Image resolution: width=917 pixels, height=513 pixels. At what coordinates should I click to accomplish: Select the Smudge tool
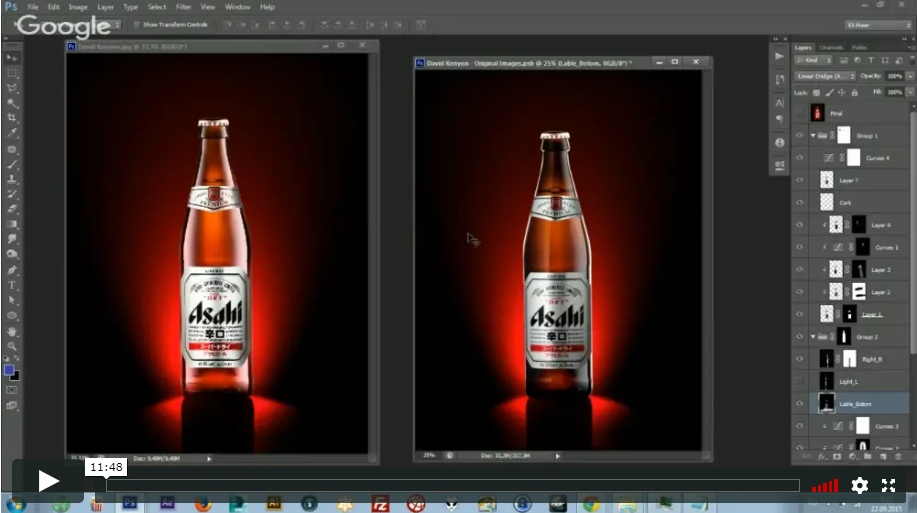pos(12,239)
